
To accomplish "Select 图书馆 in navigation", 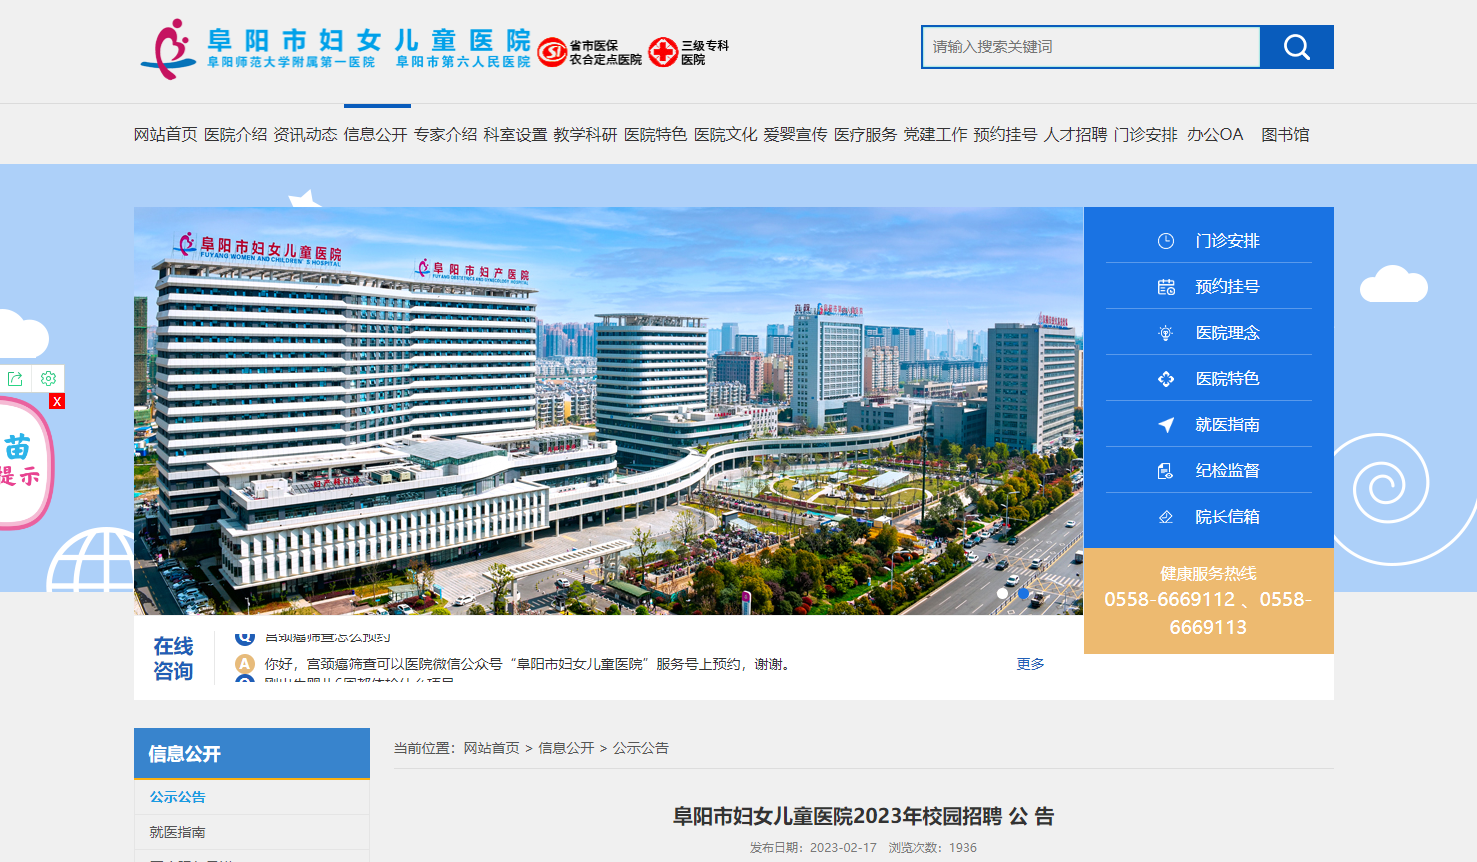I will click(1285, 135).
